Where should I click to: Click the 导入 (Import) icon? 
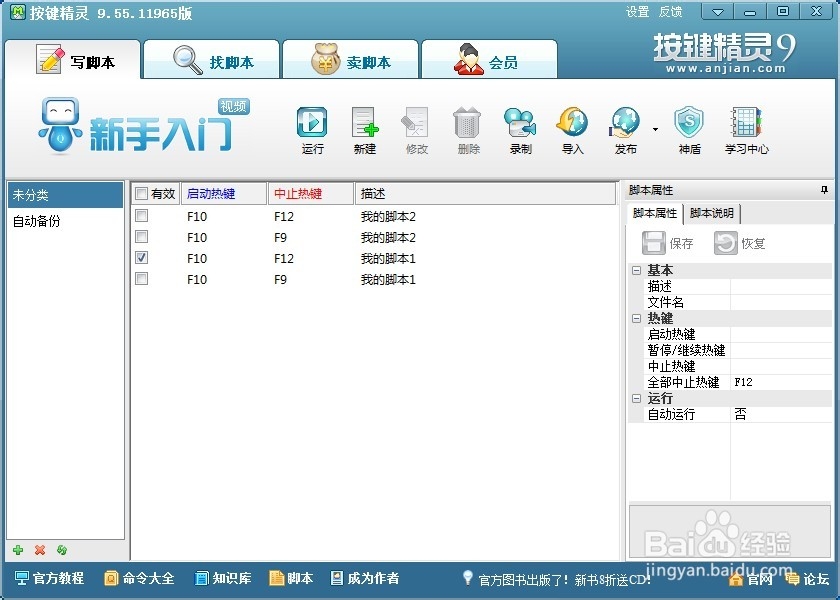(572, 125)
